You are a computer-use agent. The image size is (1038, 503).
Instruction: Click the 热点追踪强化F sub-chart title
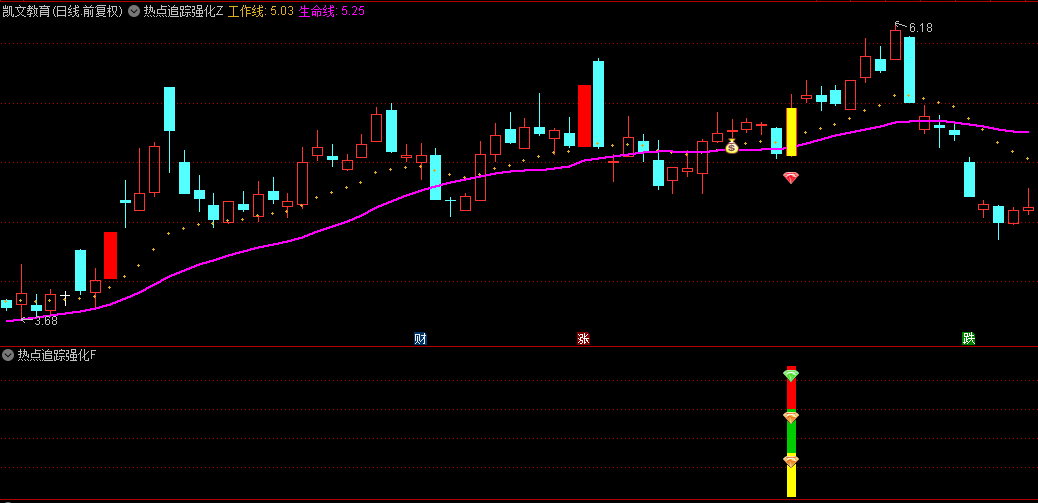pyautogui.click(x=57, y=355)
